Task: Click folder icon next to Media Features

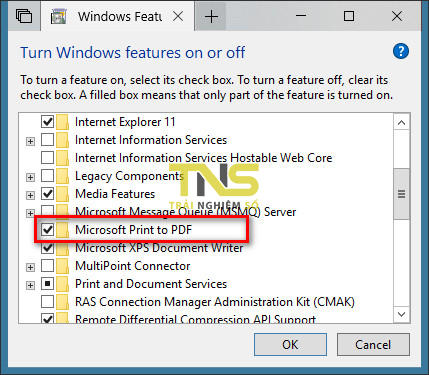Action: click(62, 194)
